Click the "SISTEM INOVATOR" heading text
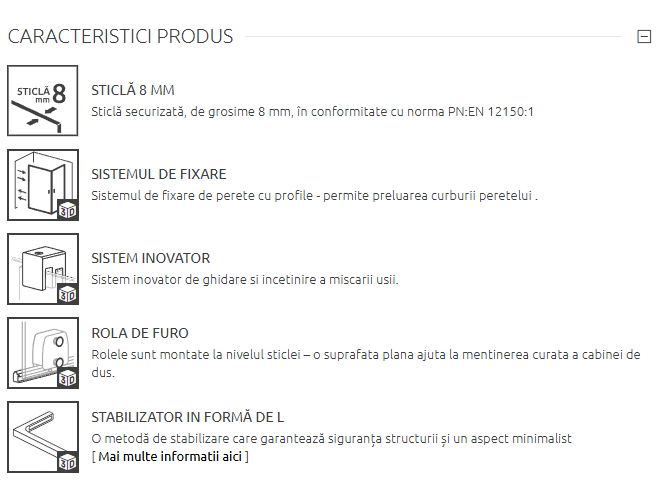This screenshot has width=667, height=497. point(150,258)
